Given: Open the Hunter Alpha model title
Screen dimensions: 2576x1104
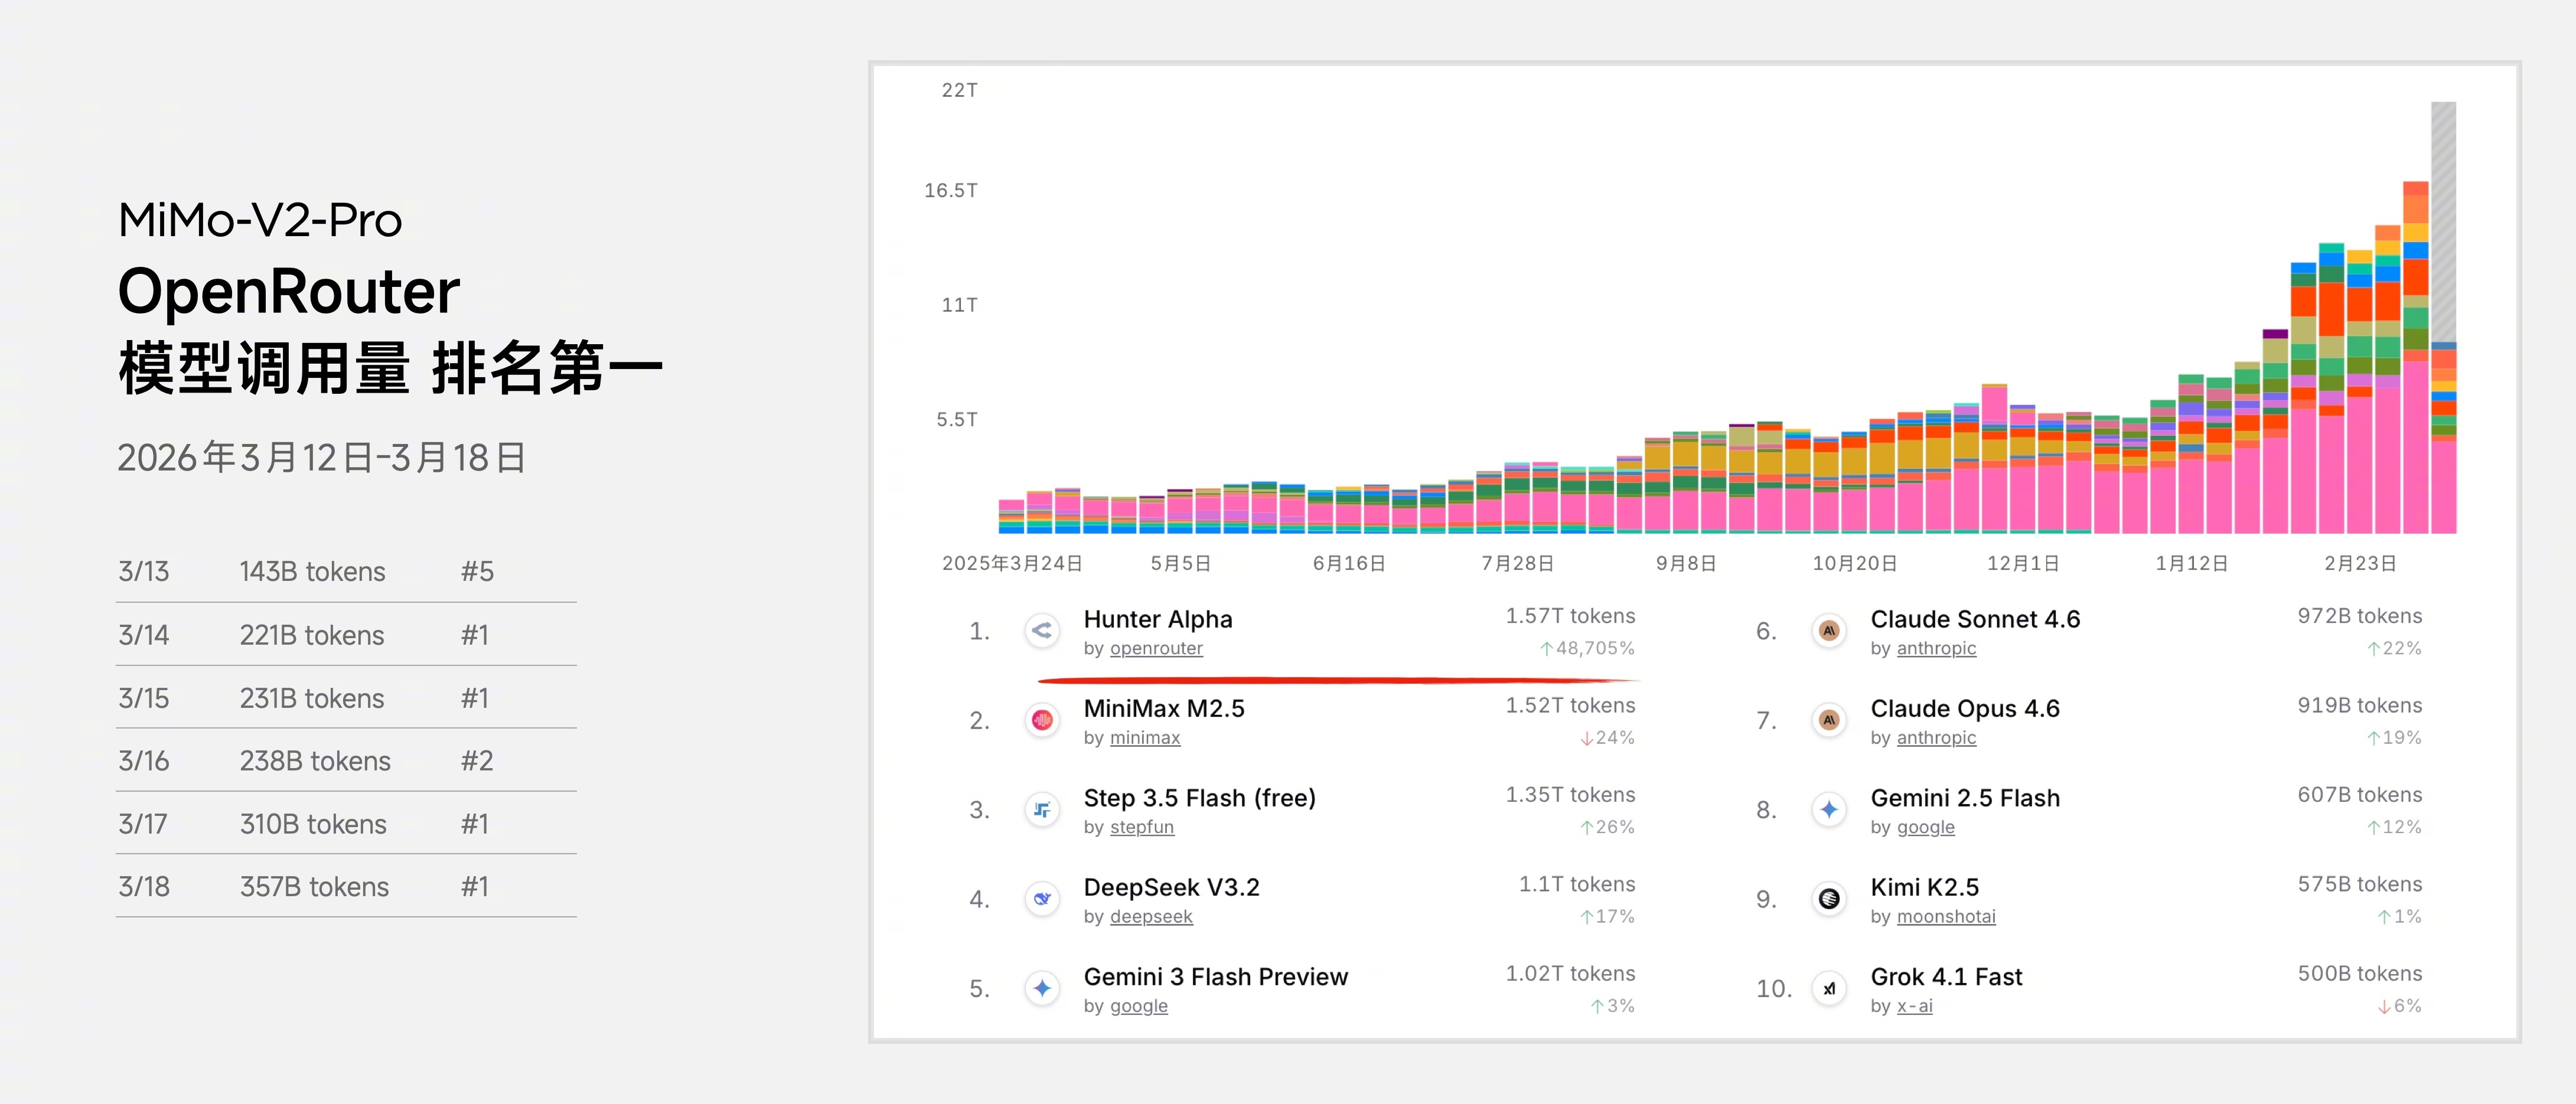Looking at the screenshot, I should (1158, 619).
